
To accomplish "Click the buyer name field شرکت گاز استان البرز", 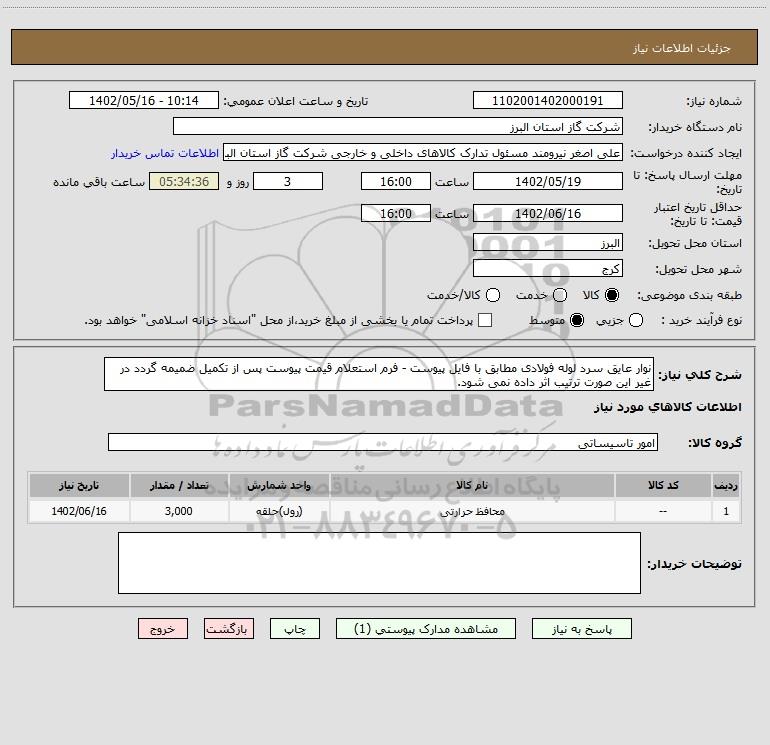I will point(398,127).
